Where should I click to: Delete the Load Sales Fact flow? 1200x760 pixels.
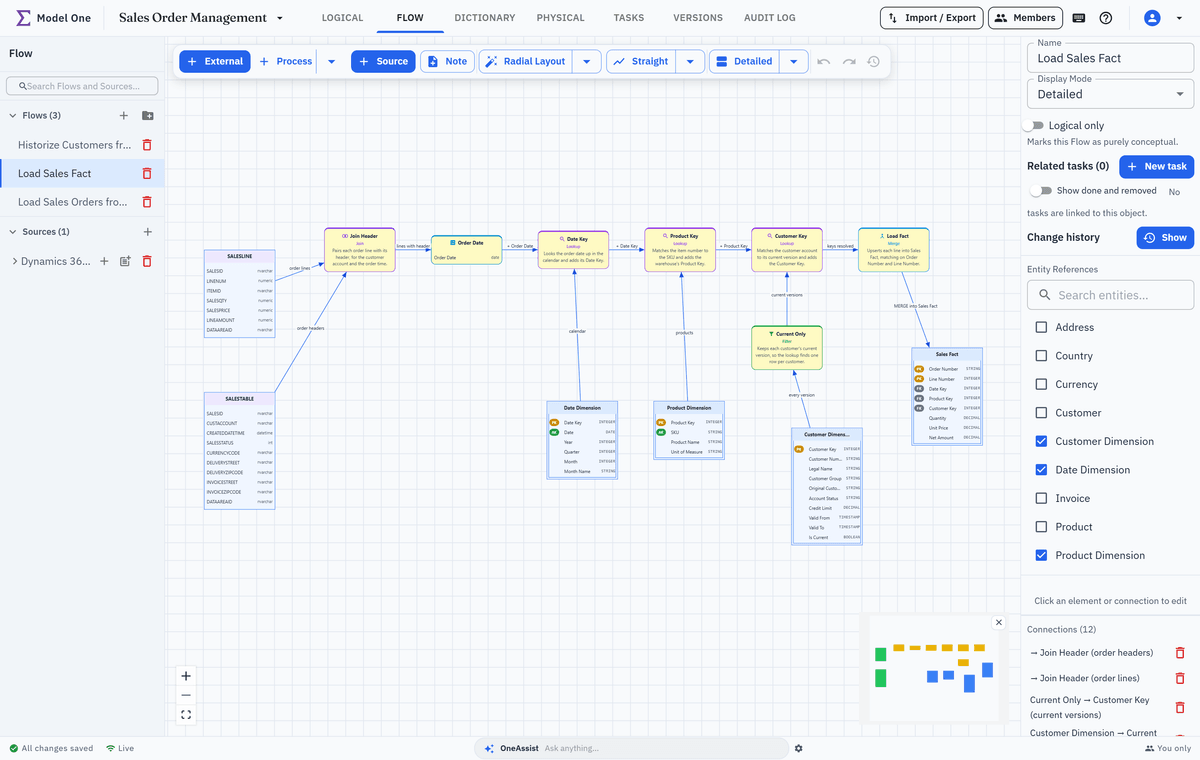(147, 173)
